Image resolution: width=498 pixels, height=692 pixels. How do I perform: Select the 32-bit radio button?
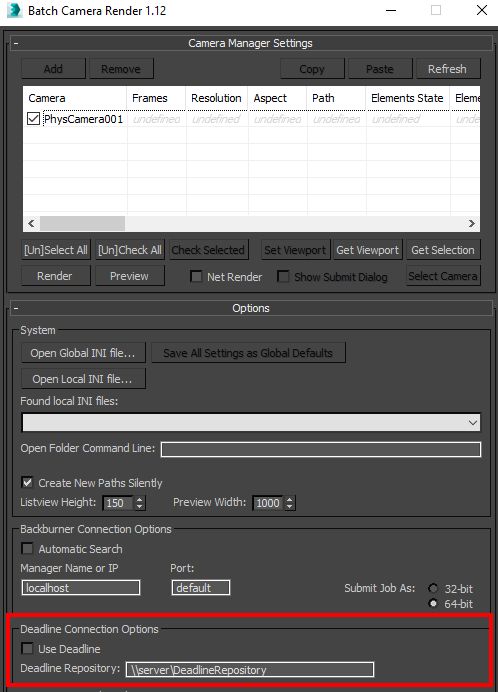coord(433,588)
